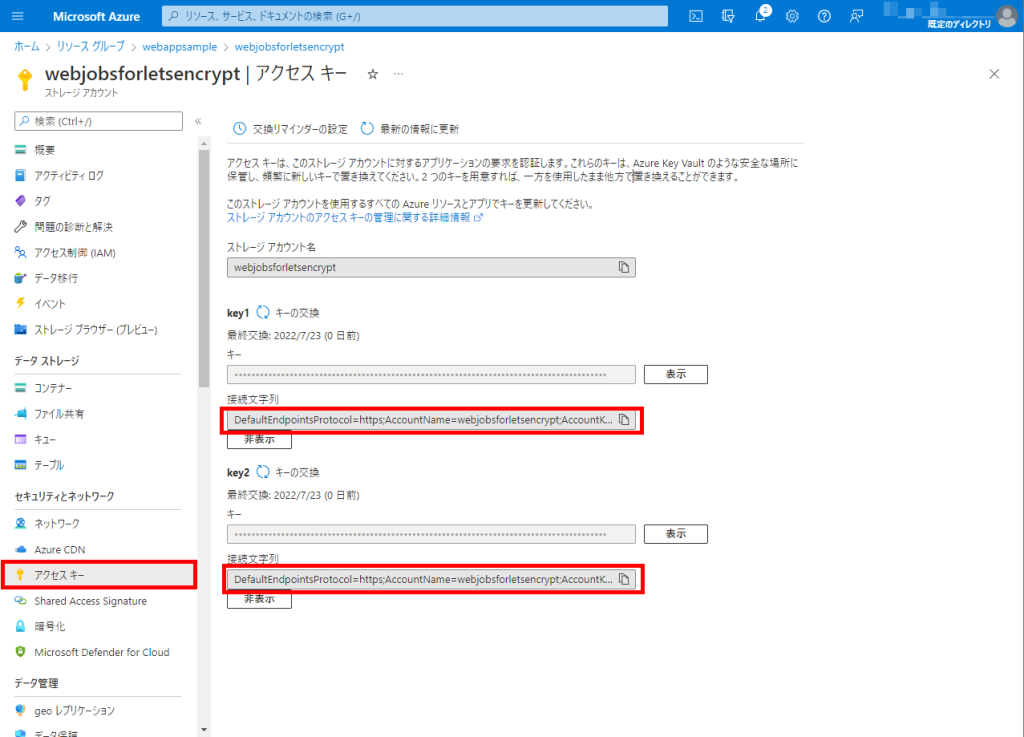
Task: Go to webjobsforletsencrypt breadcrumb
Action: (289, 46)
